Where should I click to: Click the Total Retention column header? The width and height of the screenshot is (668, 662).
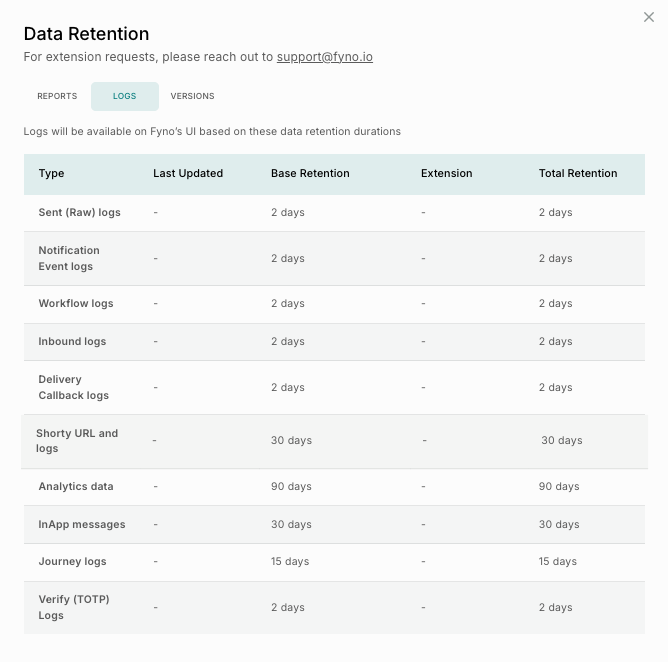tap(578, 173)
